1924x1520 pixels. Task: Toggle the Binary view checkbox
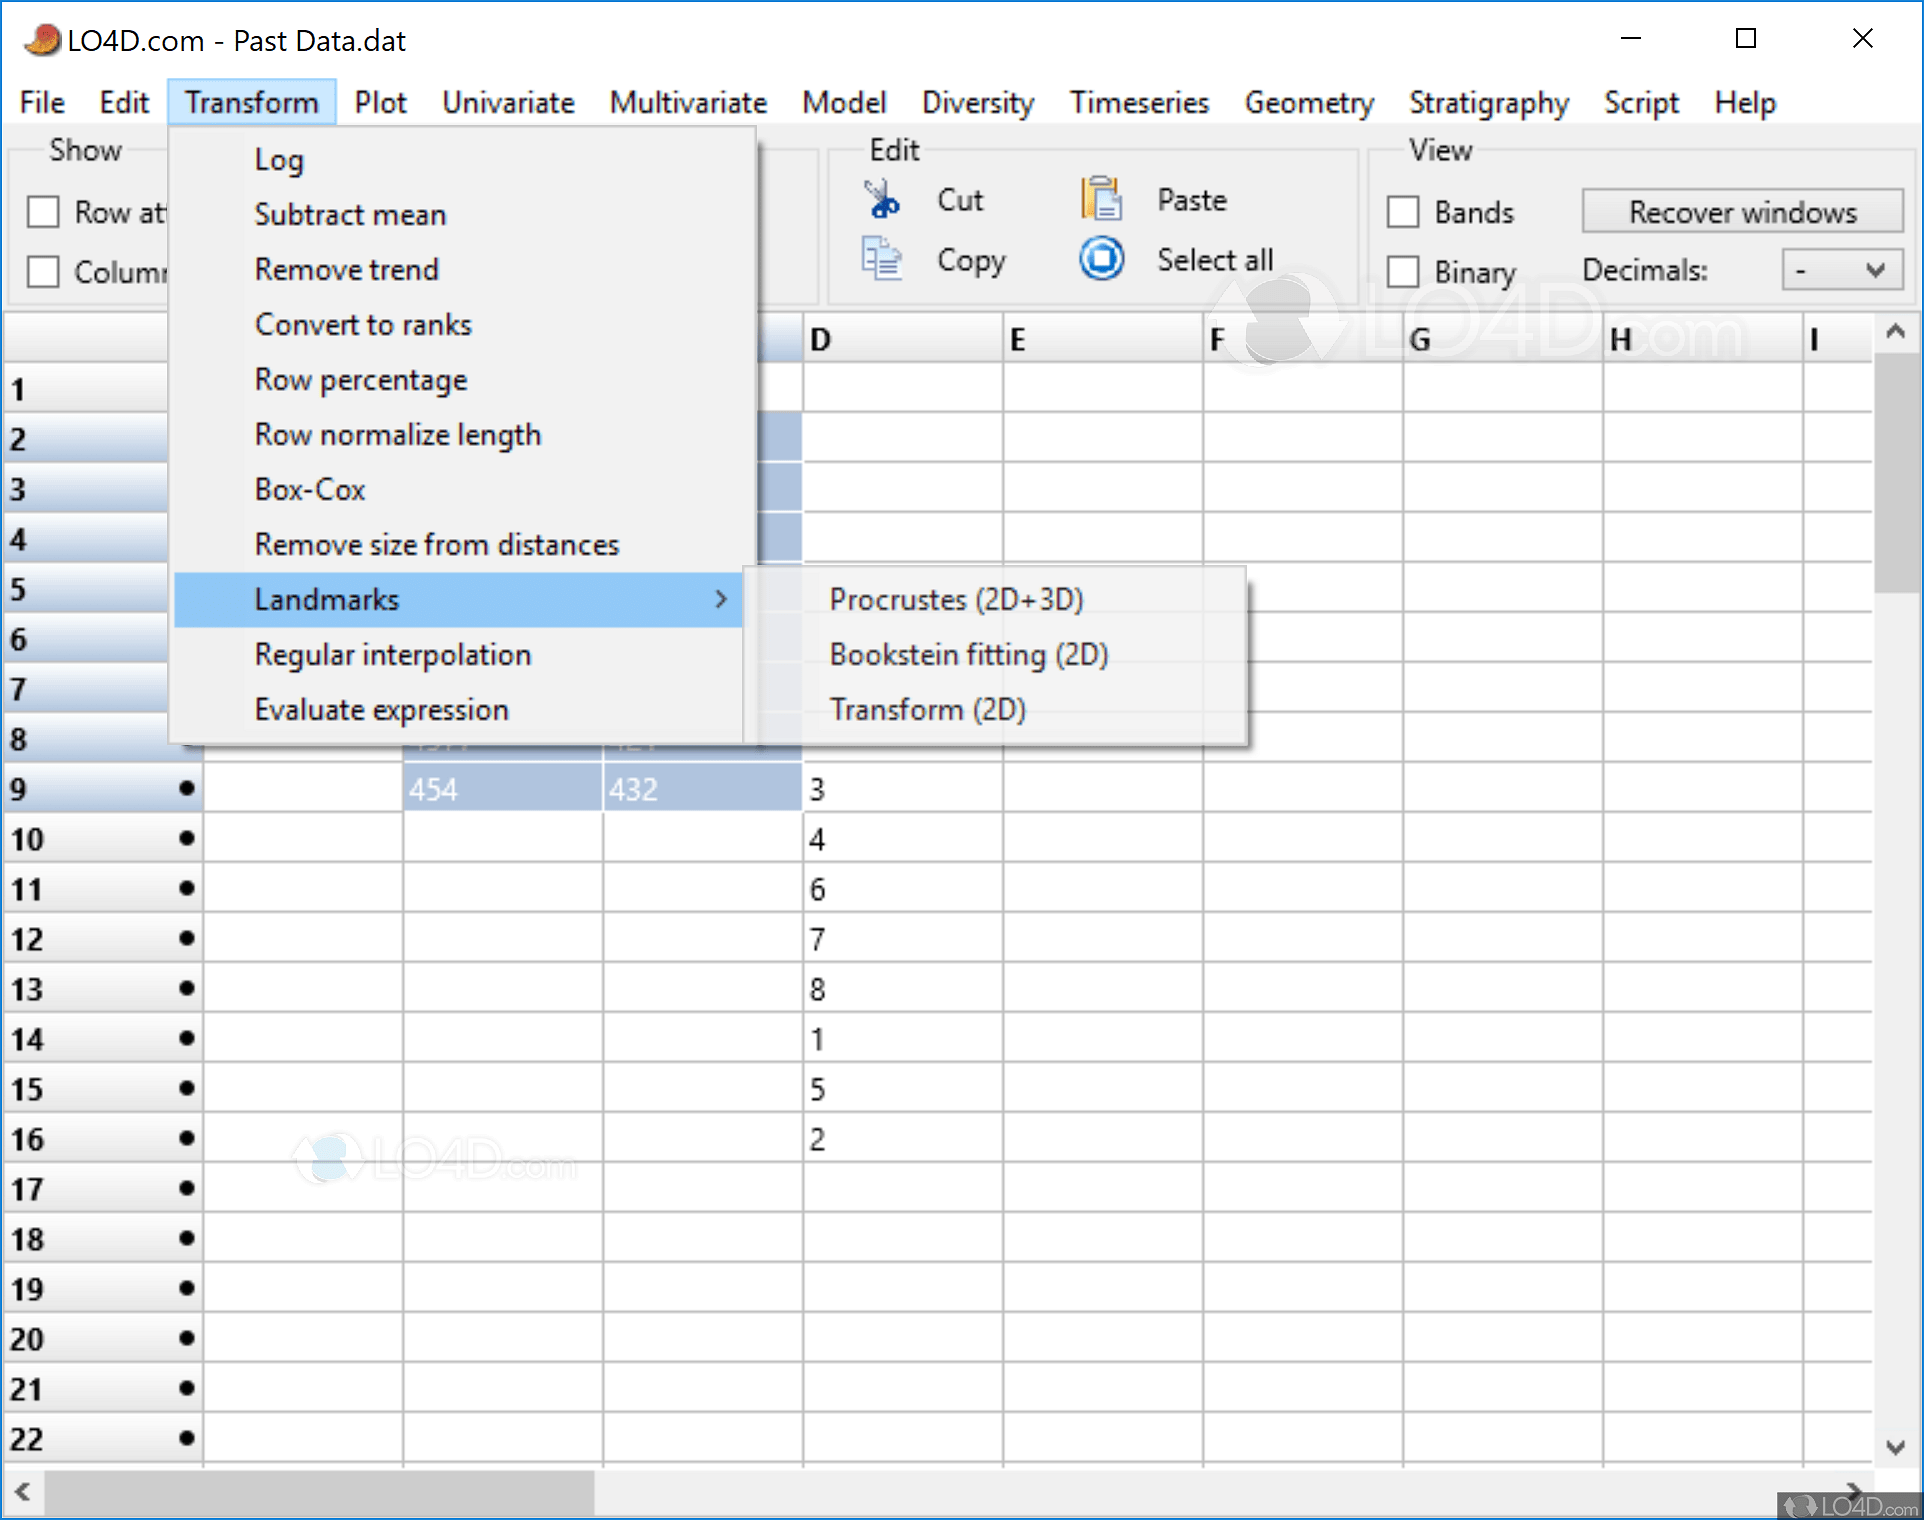[x=1403, y=272]
